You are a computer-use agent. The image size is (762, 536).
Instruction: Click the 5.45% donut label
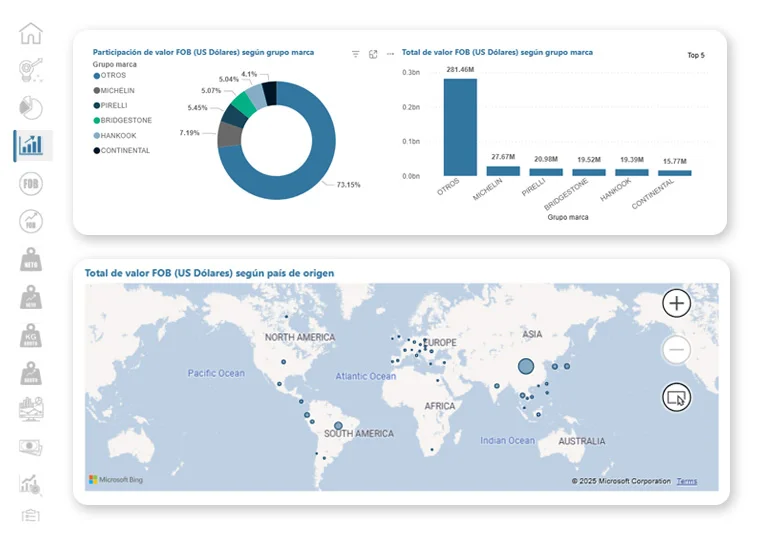197,107
